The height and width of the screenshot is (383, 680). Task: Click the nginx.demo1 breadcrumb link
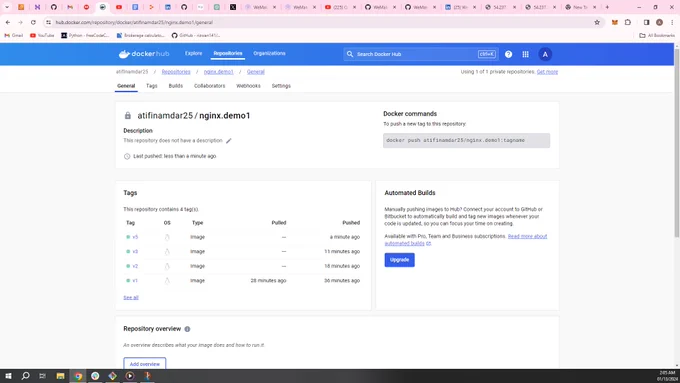click(219, 72)
